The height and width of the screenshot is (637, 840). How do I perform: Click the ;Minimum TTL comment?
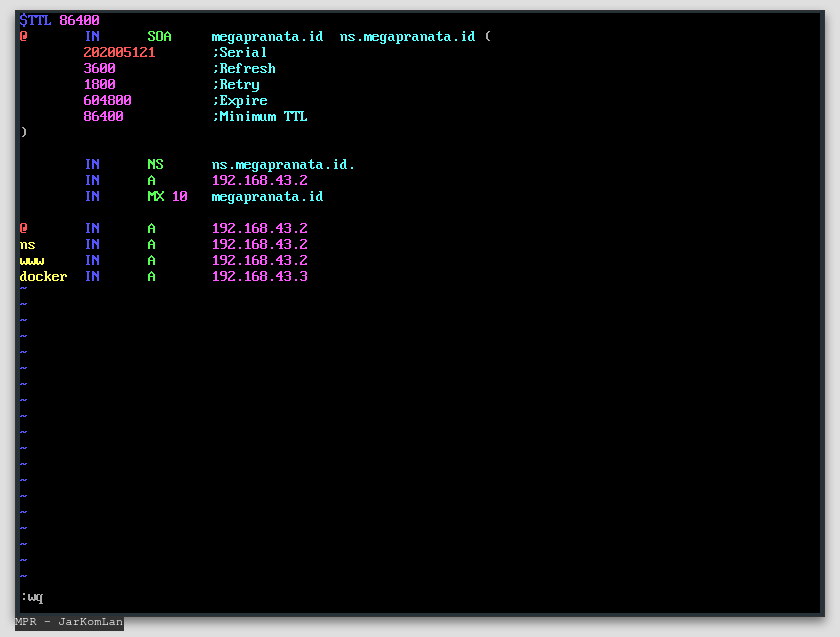pos(259,116)
